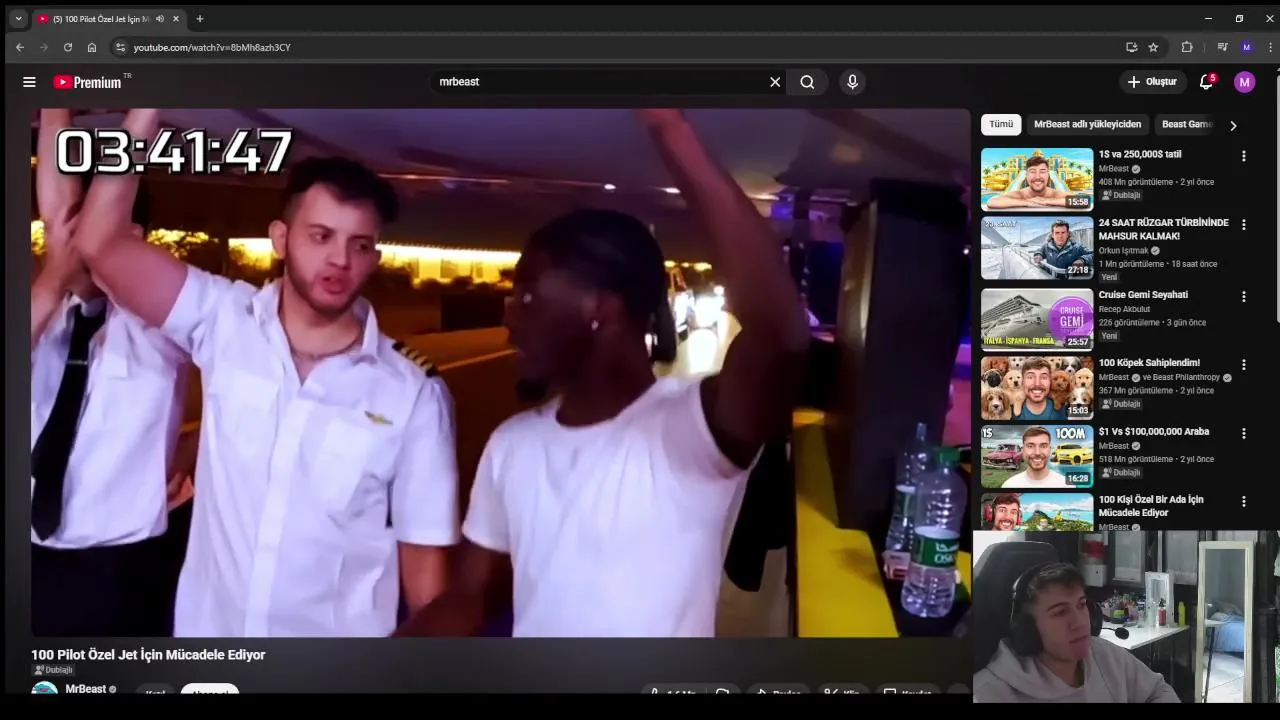
Task: Reload the current page
Action: 67,47
